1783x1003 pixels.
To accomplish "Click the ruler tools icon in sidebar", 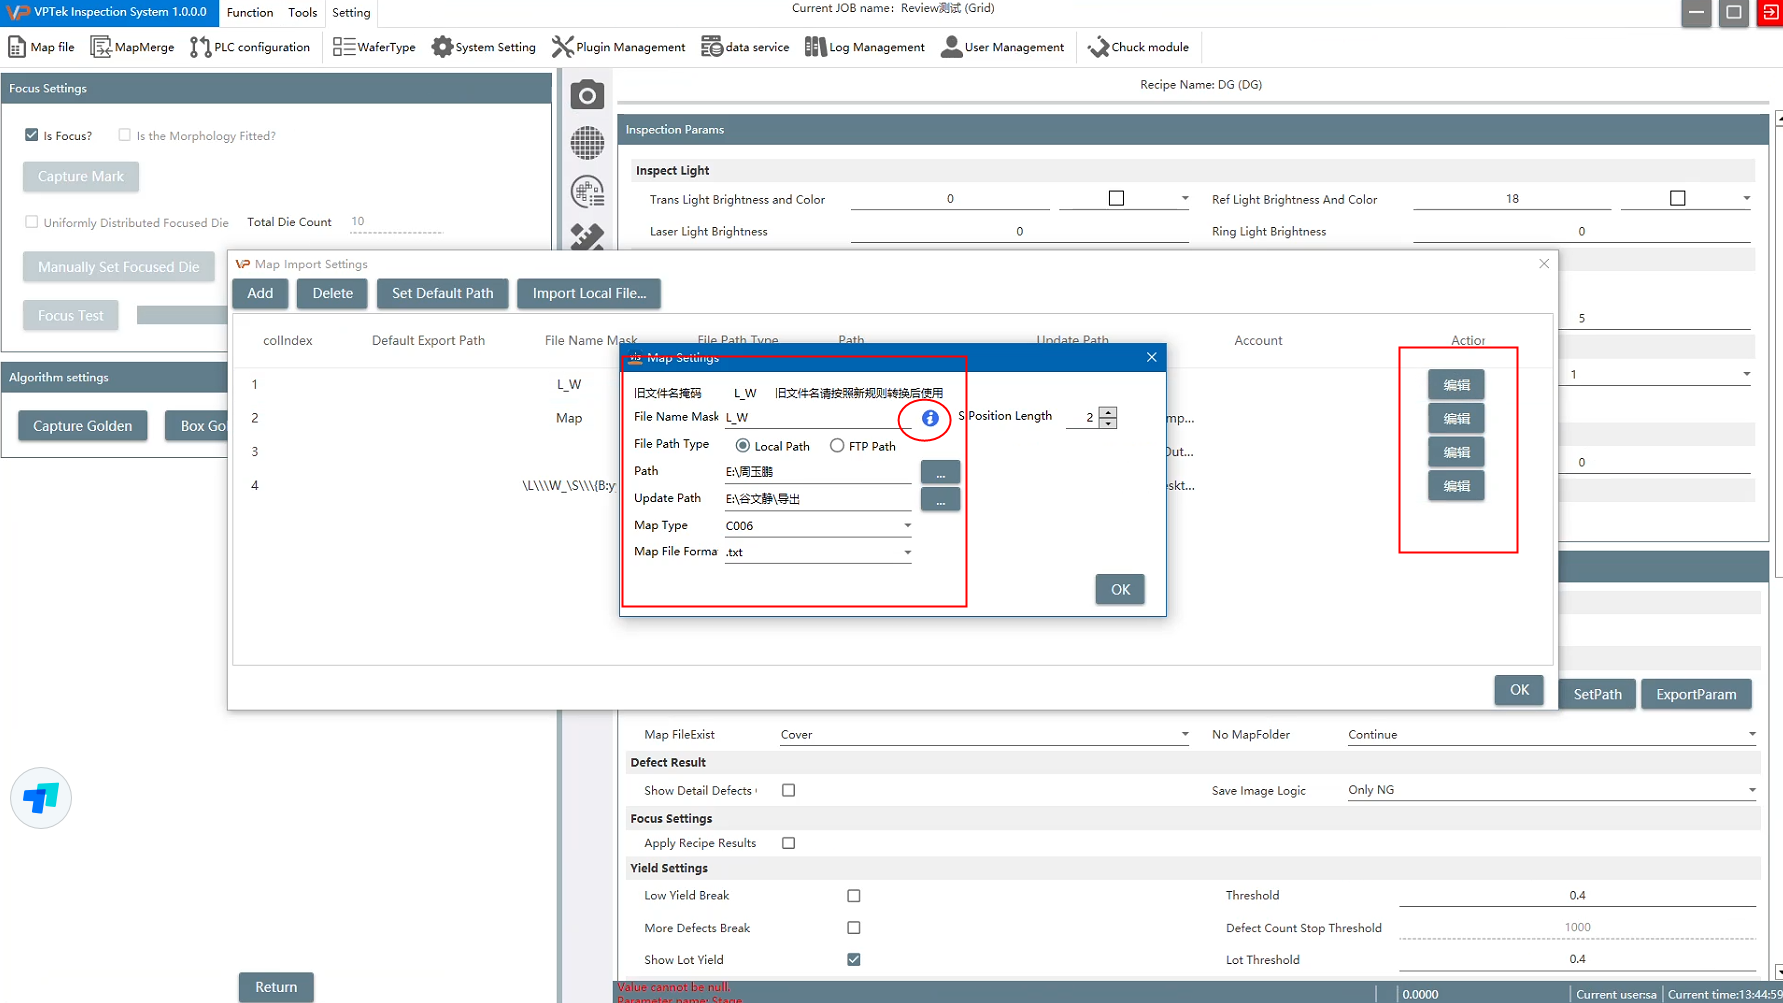I will (587, 236).
